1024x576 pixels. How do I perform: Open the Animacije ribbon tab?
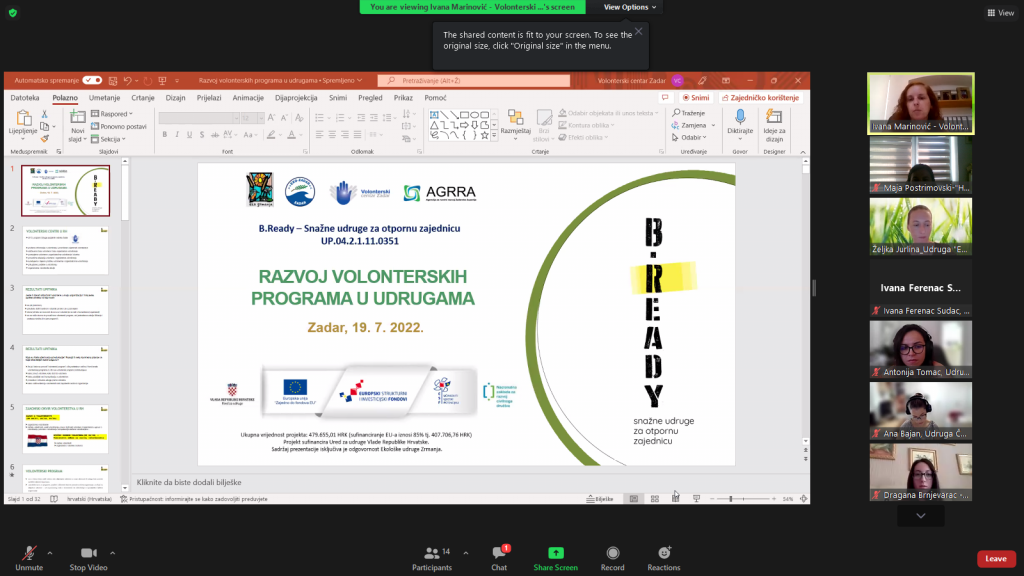248,98
